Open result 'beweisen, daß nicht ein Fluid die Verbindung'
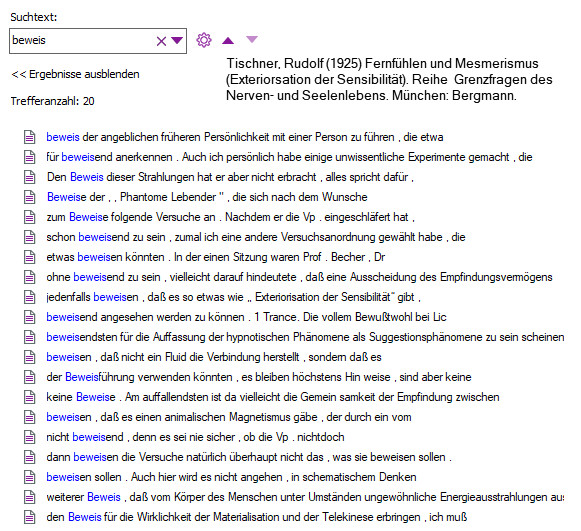Screen dimensions: 581x531 [214, 357]
